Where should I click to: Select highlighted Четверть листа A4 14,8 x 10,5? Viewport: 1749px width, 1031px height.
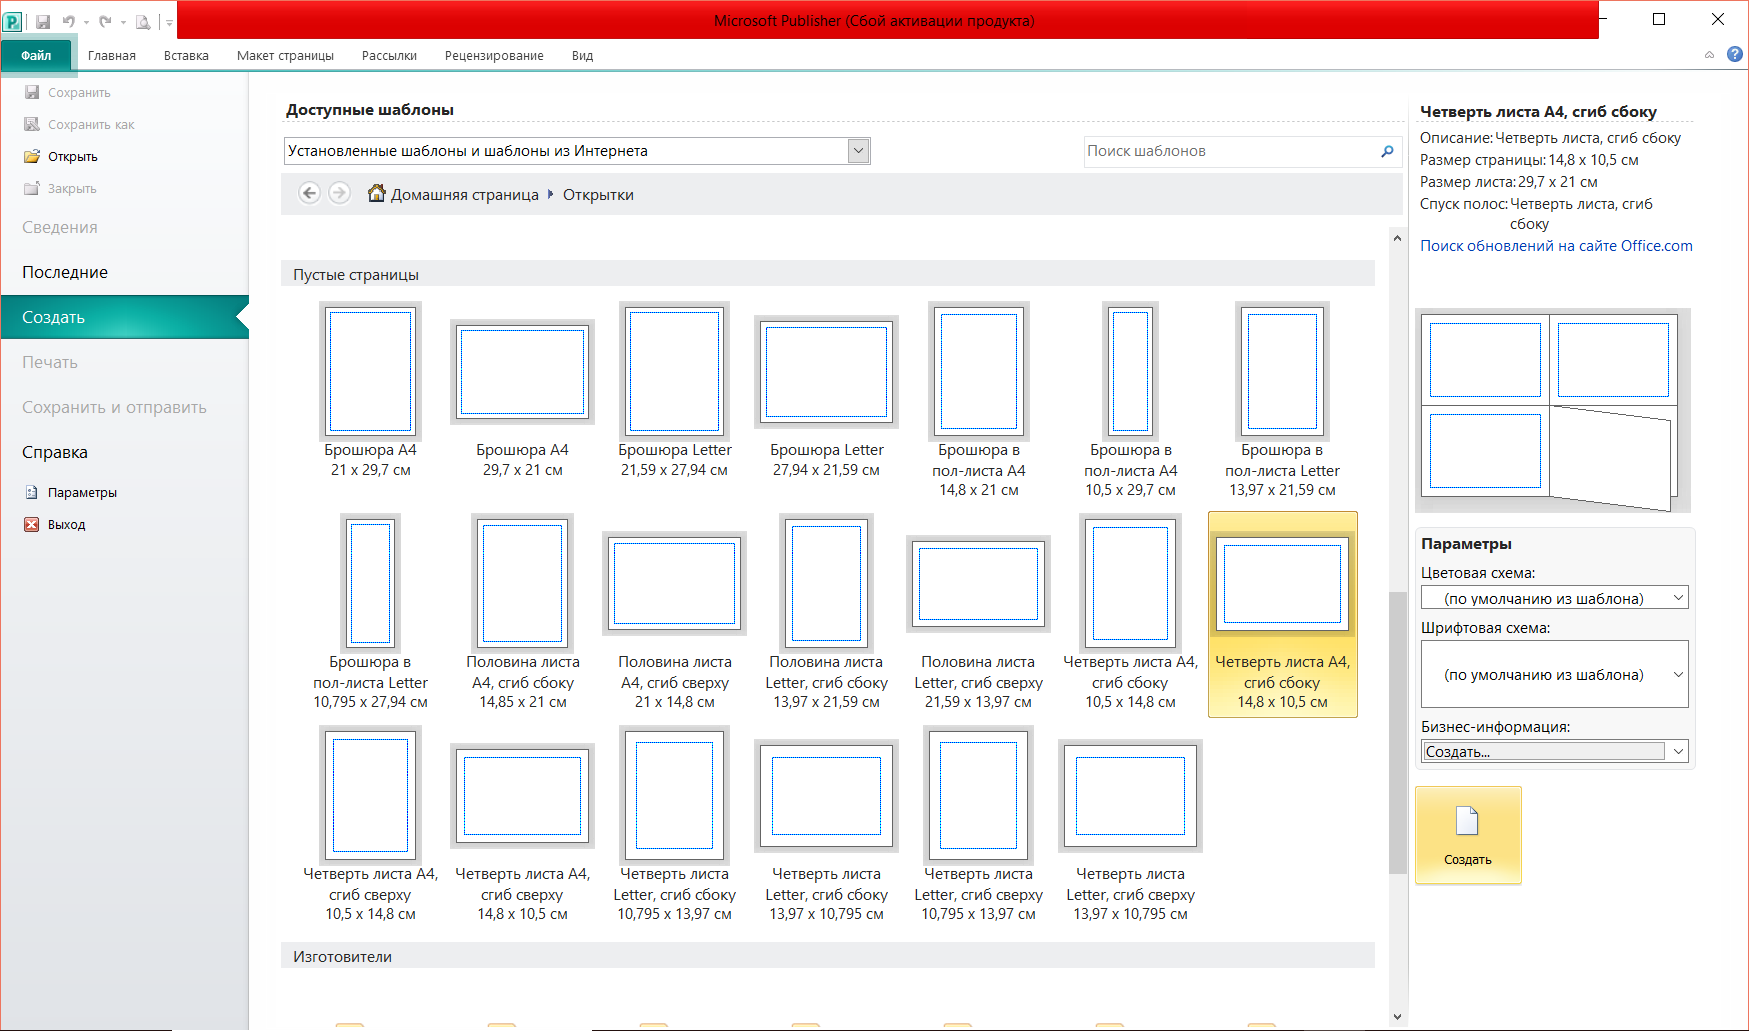pos(1283,614)
